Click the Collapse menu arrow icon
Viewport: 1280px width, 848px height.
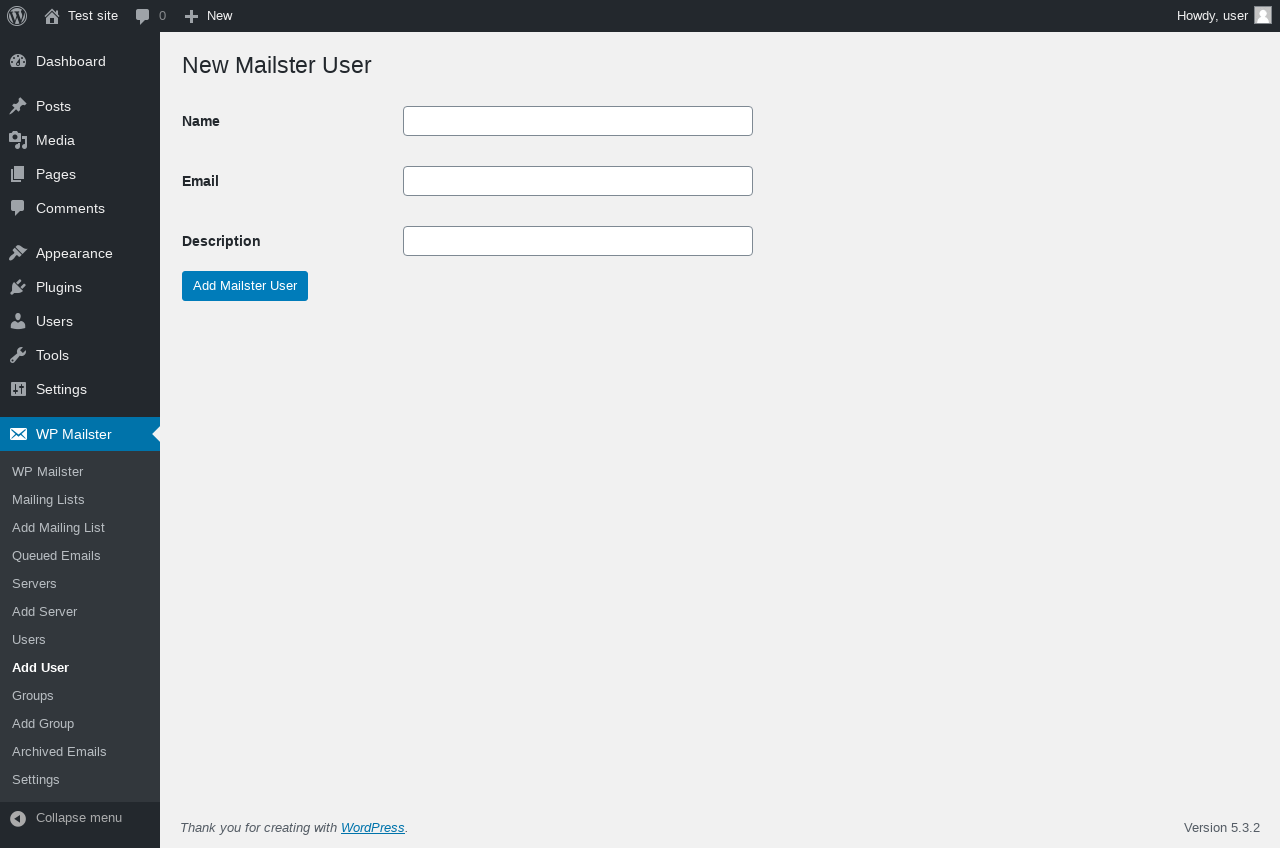click(18, 818)
